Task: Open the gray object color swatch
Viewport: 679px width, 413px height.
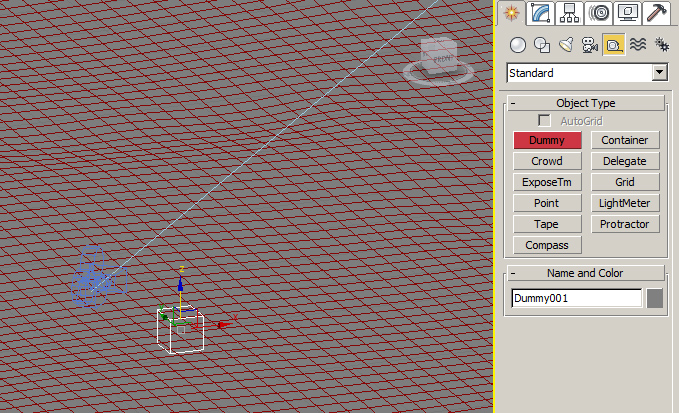Action: [x=655, y=298]
